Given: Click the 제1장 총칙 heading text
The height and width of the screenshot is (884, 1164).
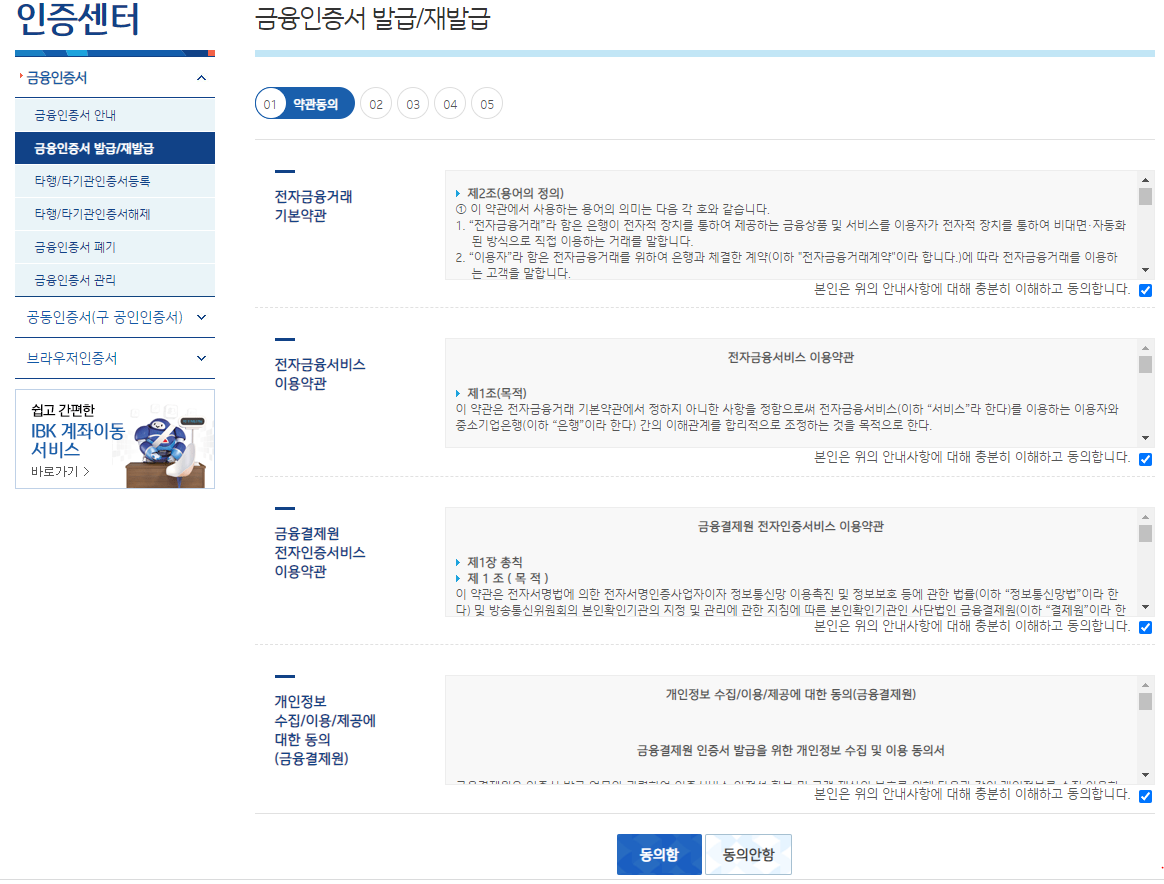Looking at the screenshot, I should 494,562.
